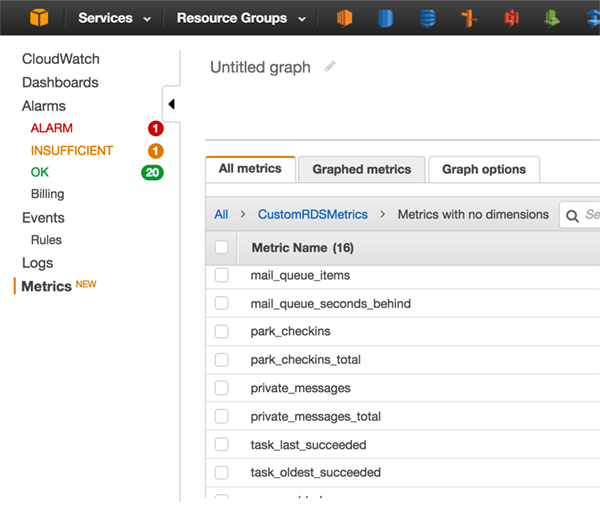Filter alarms by OK state

pyautogui.click(x=40, y=172)
